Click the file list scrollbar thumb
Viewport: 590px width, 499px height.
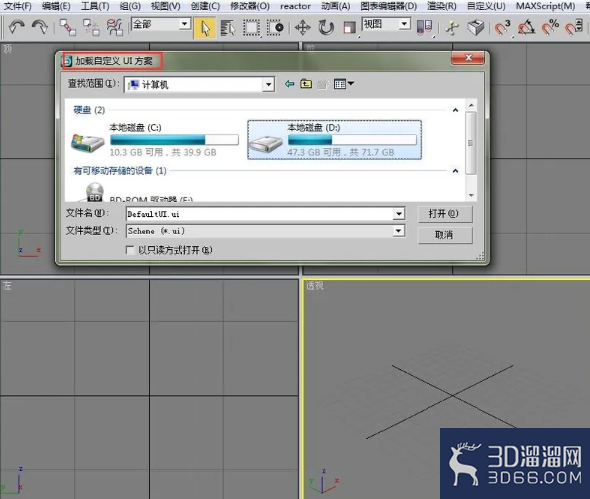471,143
